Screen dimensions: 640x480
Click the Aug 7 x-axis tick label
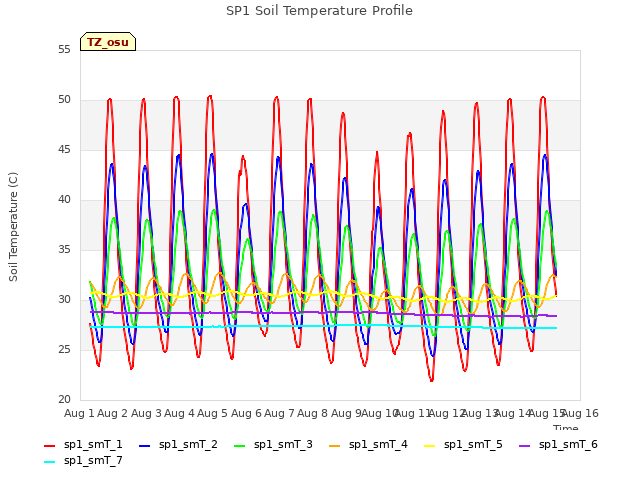279,413
